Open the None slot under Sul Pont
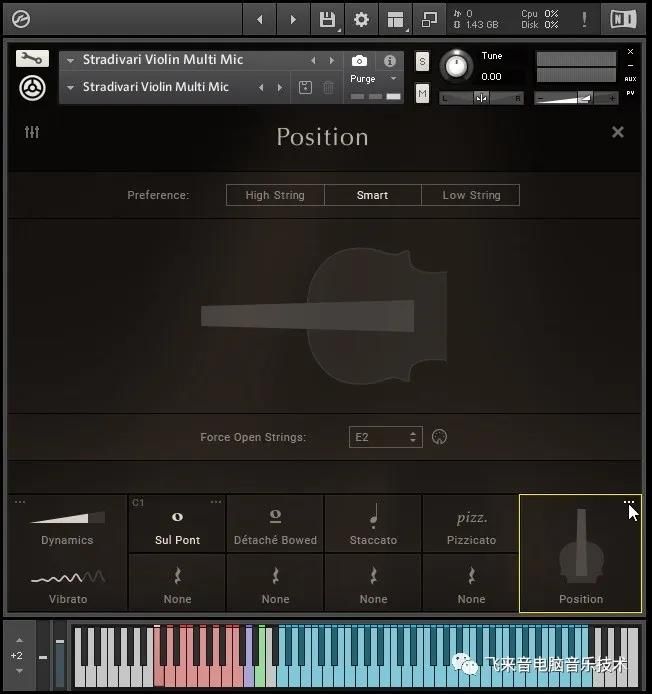 click(x=177, y=583)
